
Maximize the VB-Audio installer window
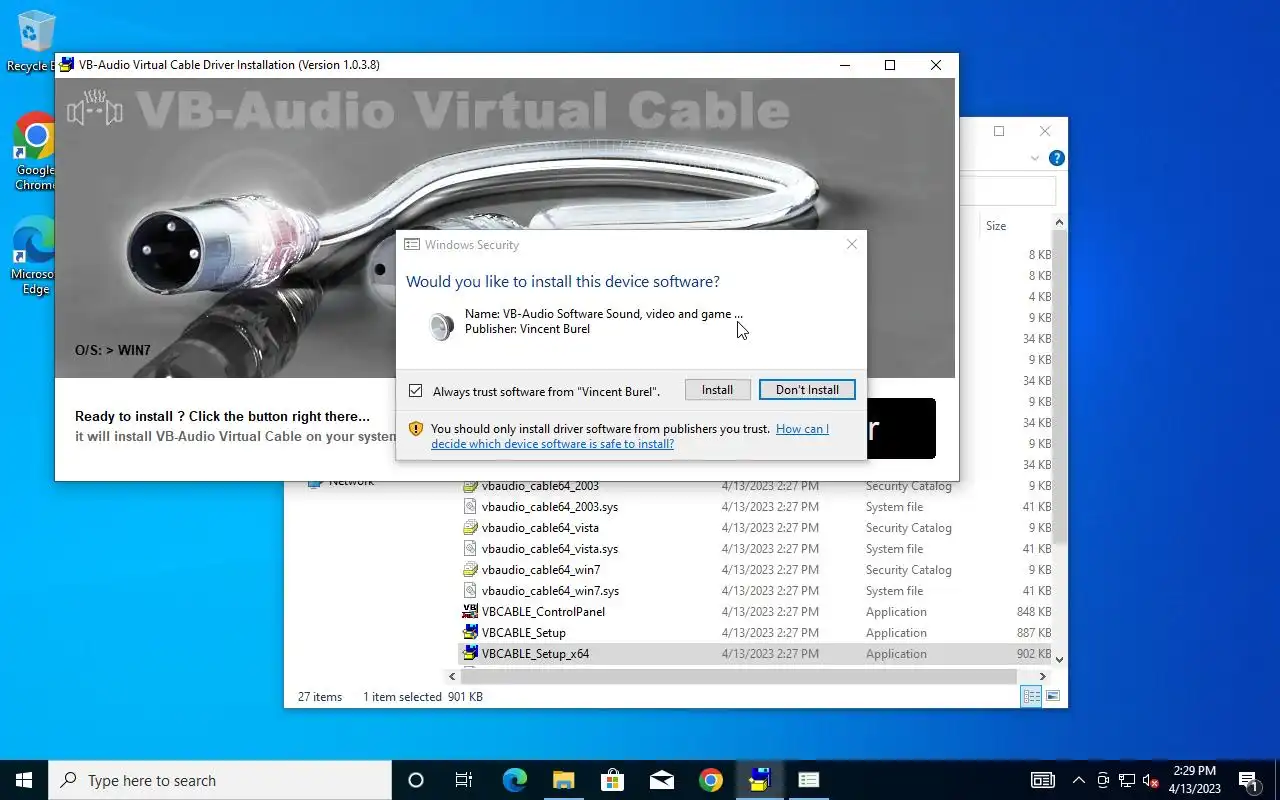tap(889, 65)
